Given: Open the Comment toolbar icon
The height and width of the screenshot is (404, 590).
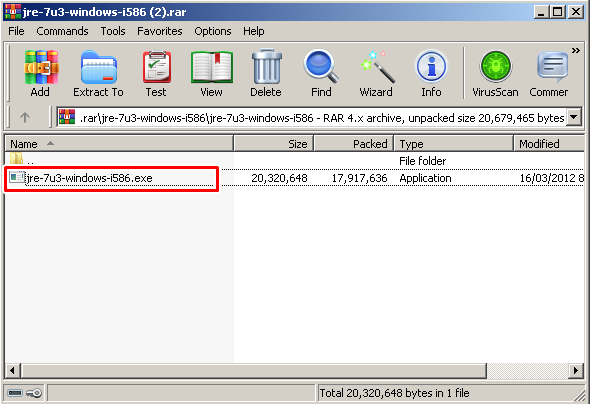Looking at the screenshot, I should (549, 73).
